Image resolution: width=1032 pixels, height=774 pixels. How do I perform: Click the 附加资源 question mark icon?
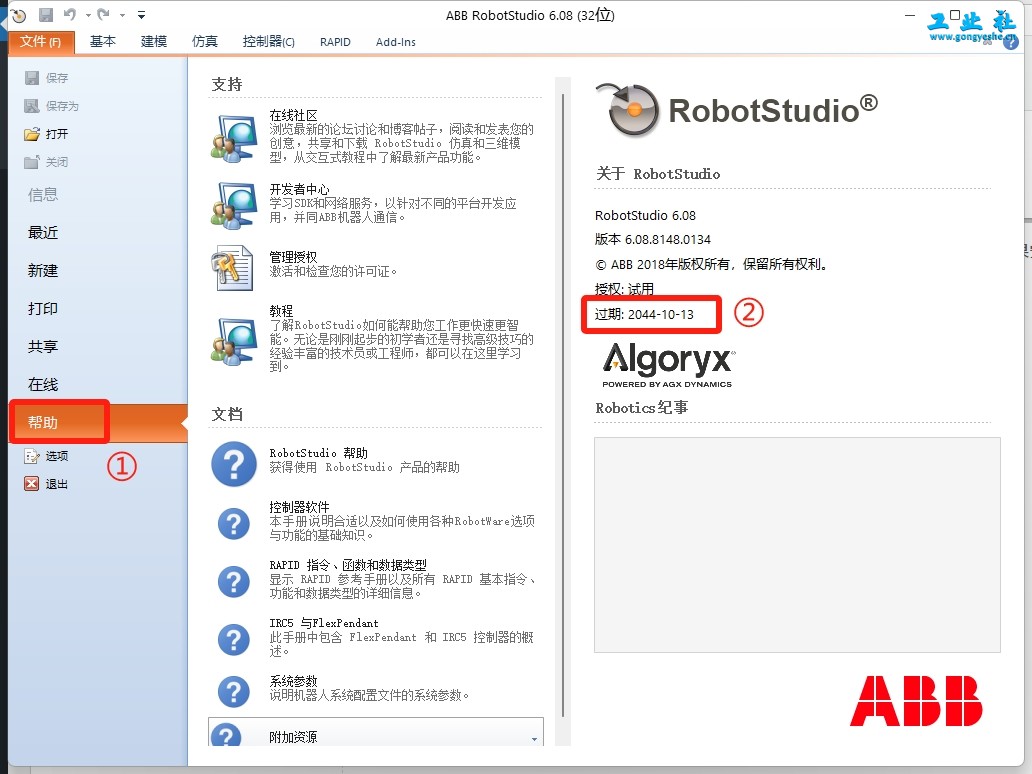(226, 735)
